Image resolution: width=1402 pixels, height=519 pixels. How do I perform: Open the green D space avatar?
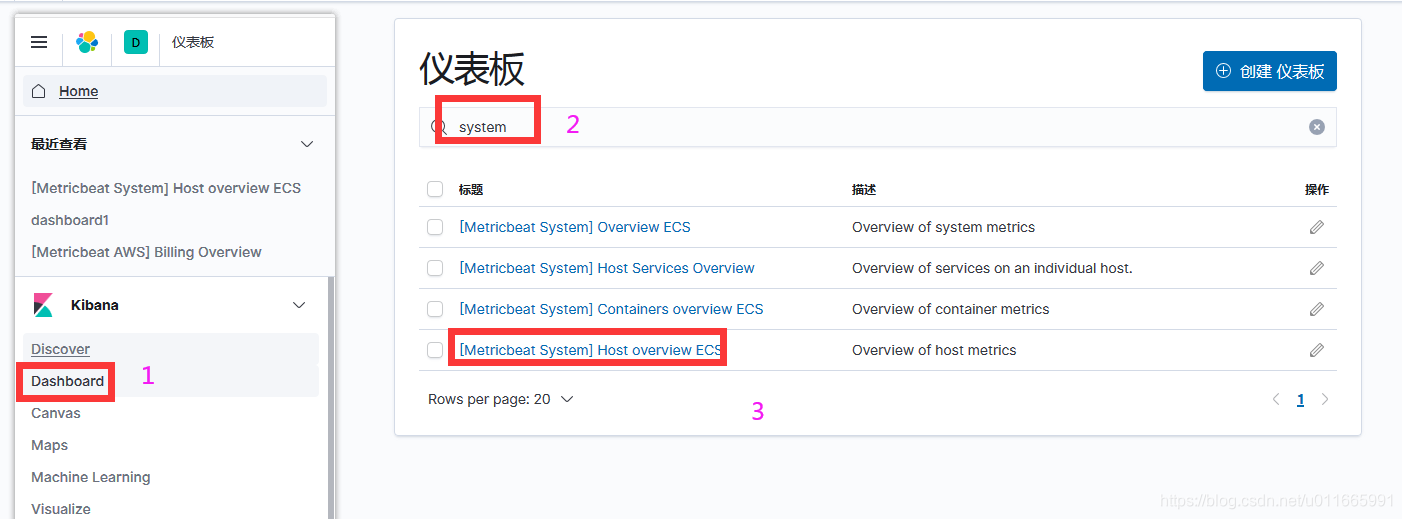pos(135,42)
